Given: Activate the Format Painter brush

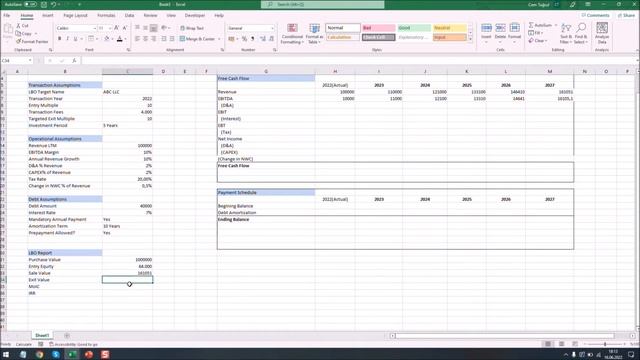Looking at the screenshot, I should (18, 42).
